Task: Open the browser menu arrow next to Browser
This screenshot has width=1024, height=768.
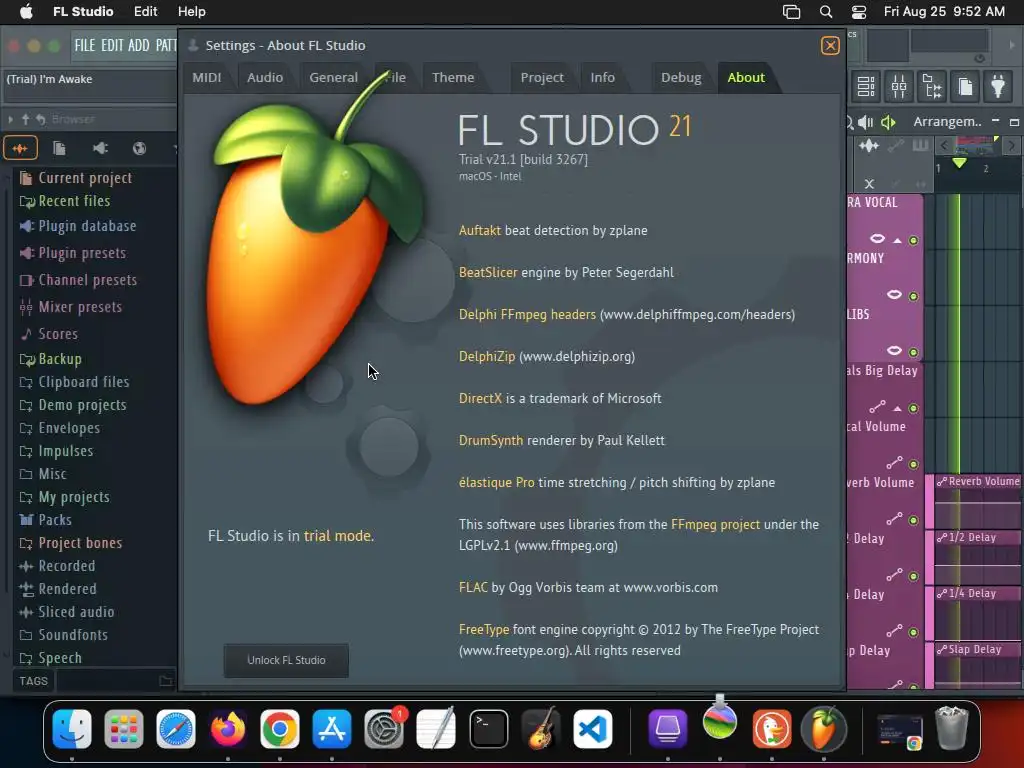Action: [10, 119]
